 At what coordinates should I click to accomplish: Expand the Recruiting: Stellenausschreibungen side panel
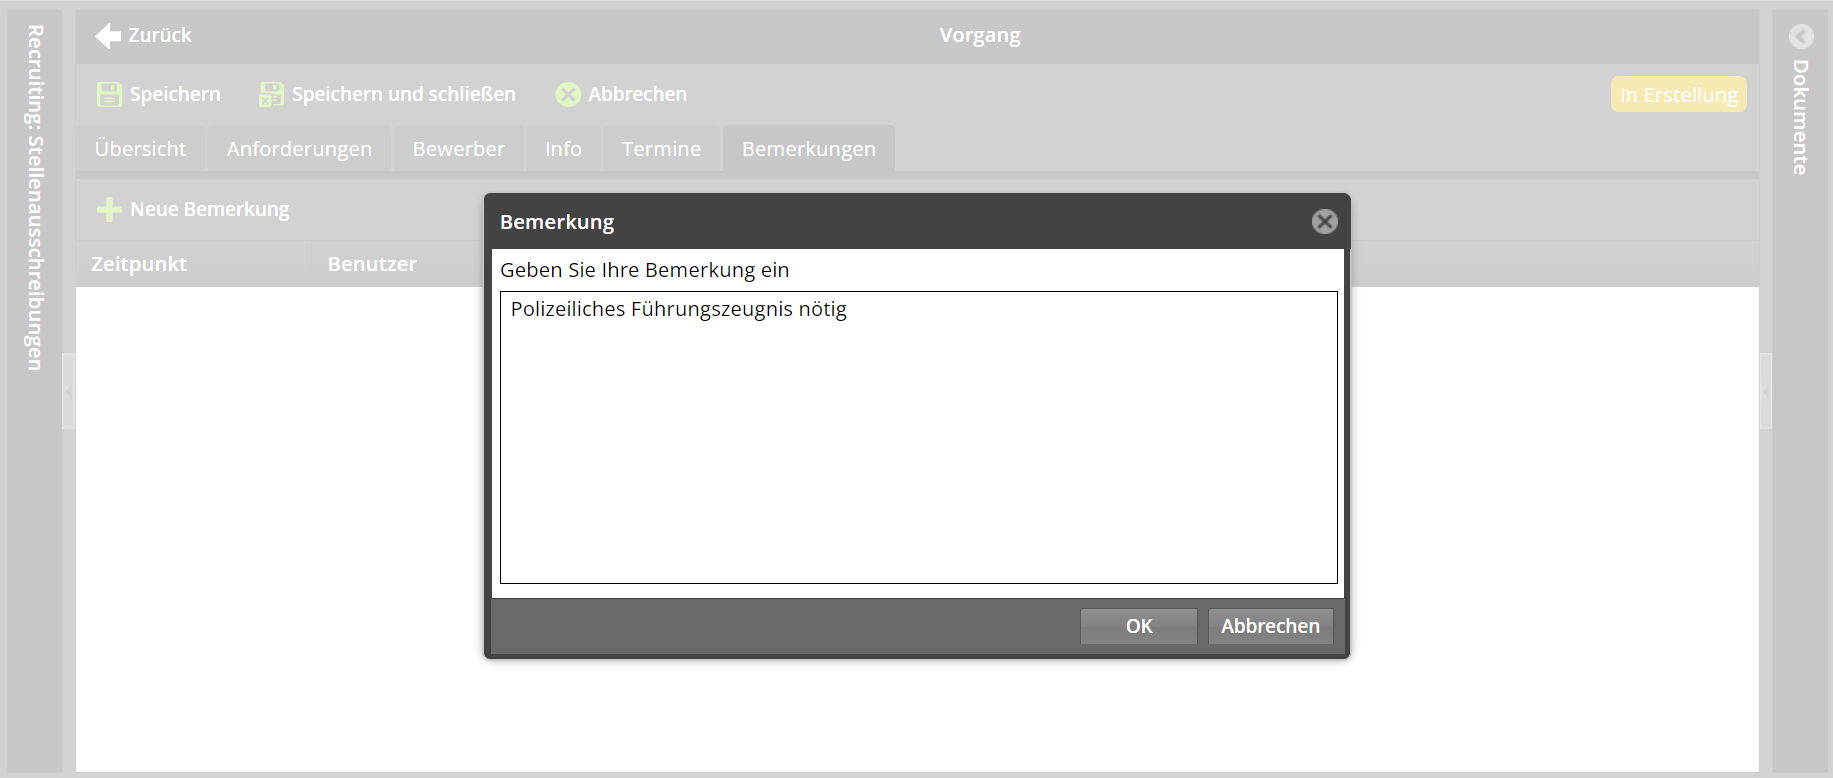pos(35,198)
